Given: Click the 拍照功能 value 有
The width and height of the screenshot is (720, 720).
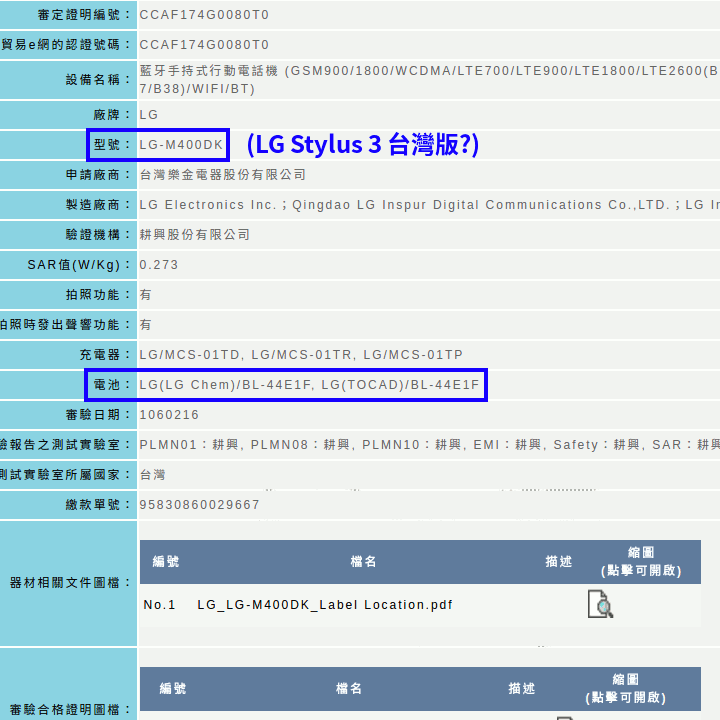Looking at the screenshot, I should [x=146, y=294].
